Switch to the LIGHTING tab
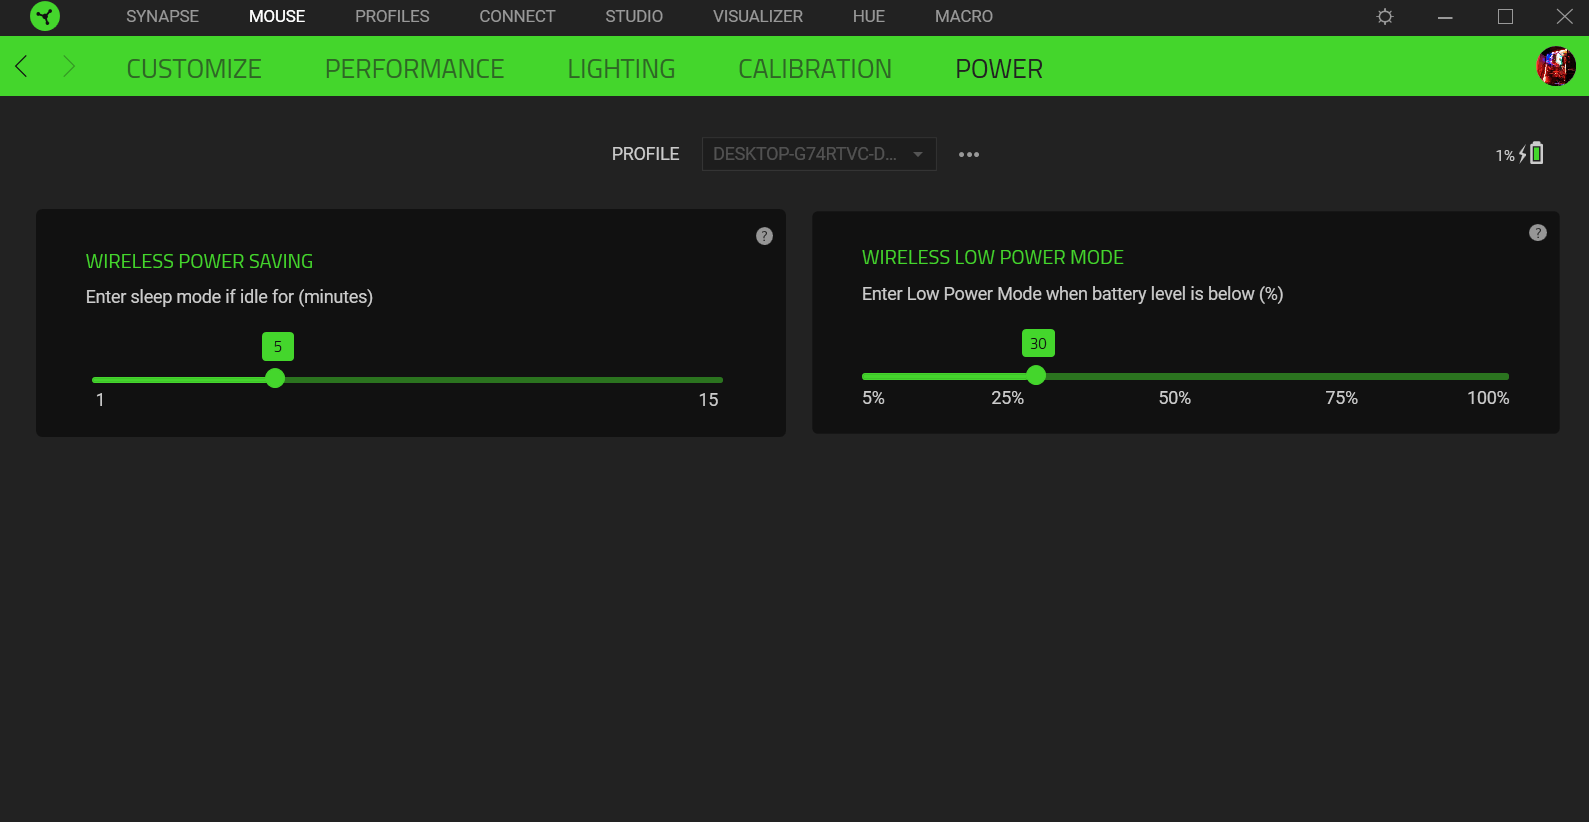This screenshot has height=822, width=1589. coord(621,69)
